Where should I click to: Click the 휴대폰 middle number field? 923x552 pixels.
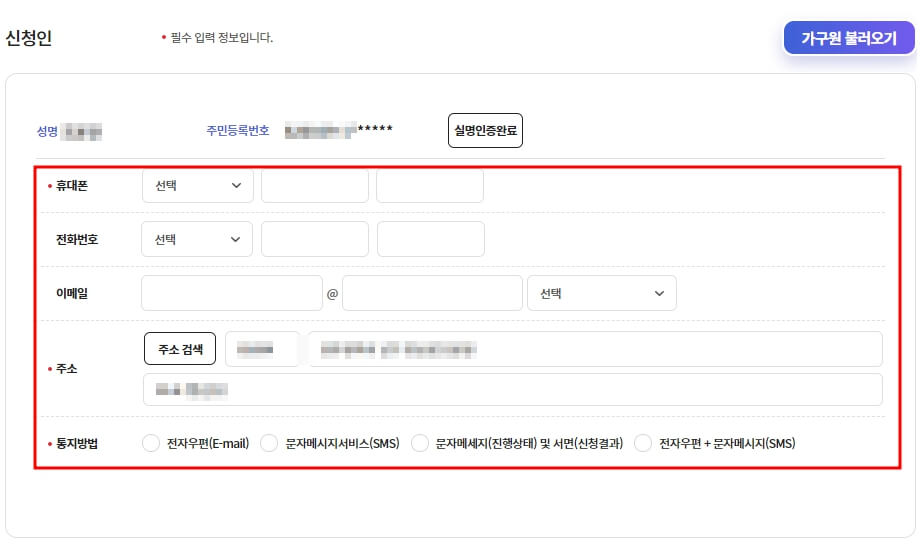click(x=315, y=186)
